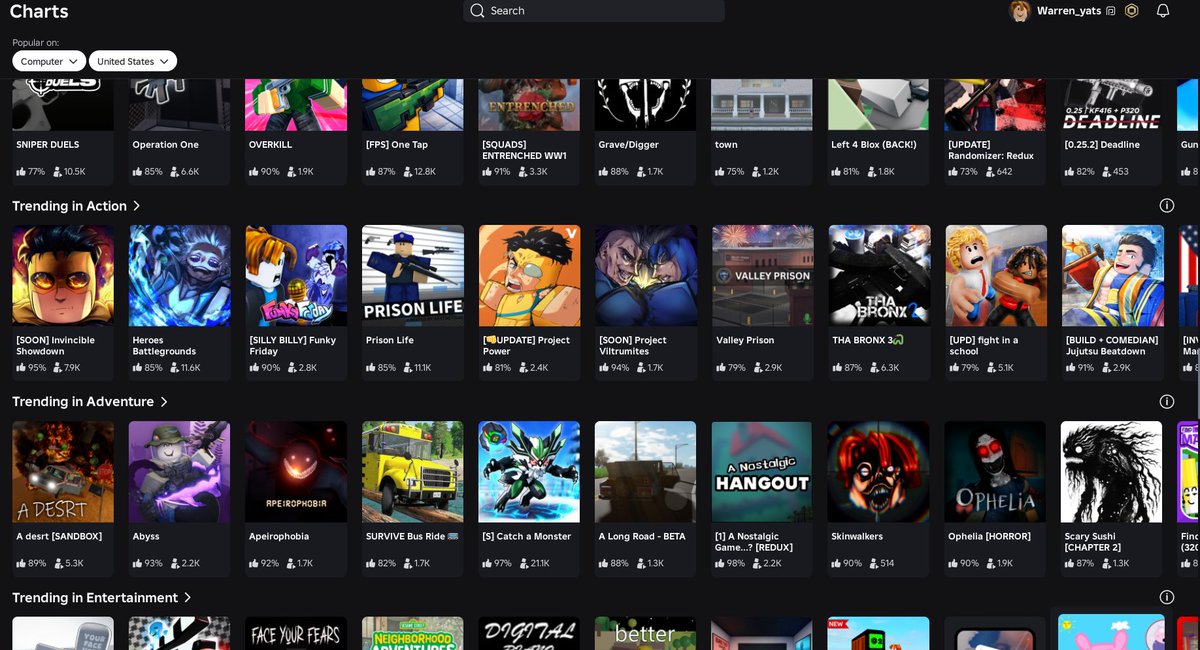Open the Robux icon in header
The width and height of the screenshot is (1200, 650).
(x=1131, y=11)
